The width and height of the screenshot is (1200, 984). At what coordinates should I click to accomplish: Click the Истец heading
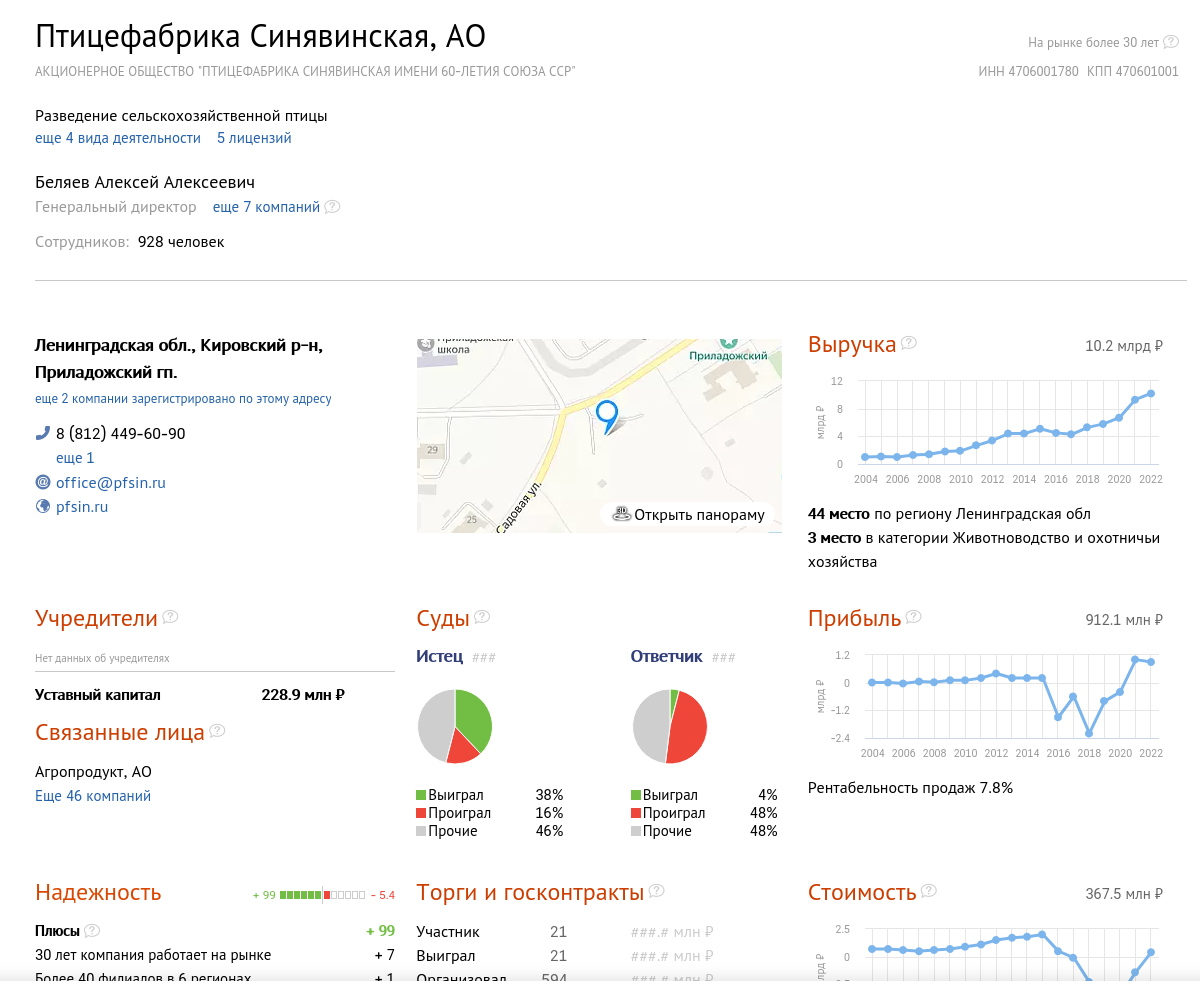coord(440,656)
